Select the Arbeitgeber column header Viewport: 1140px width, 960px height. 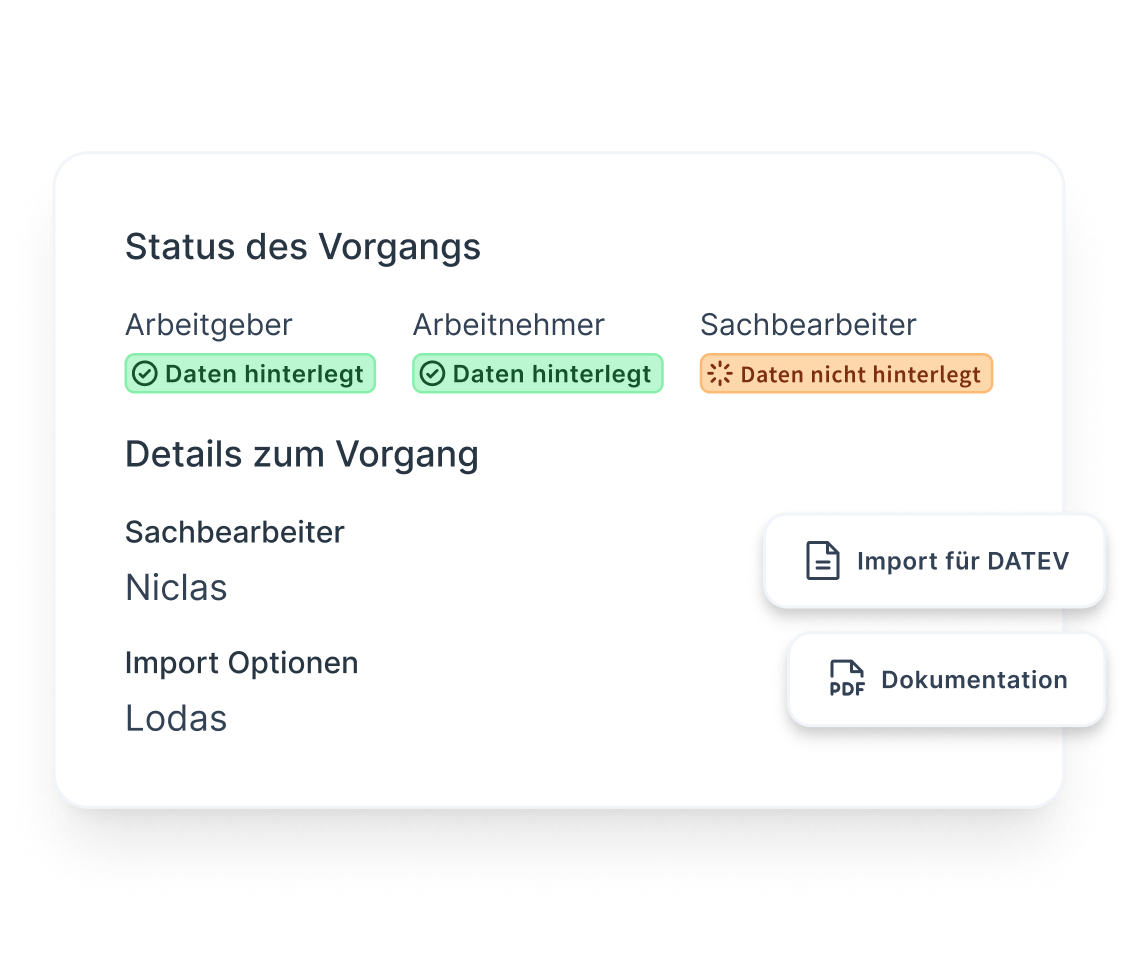208,324
